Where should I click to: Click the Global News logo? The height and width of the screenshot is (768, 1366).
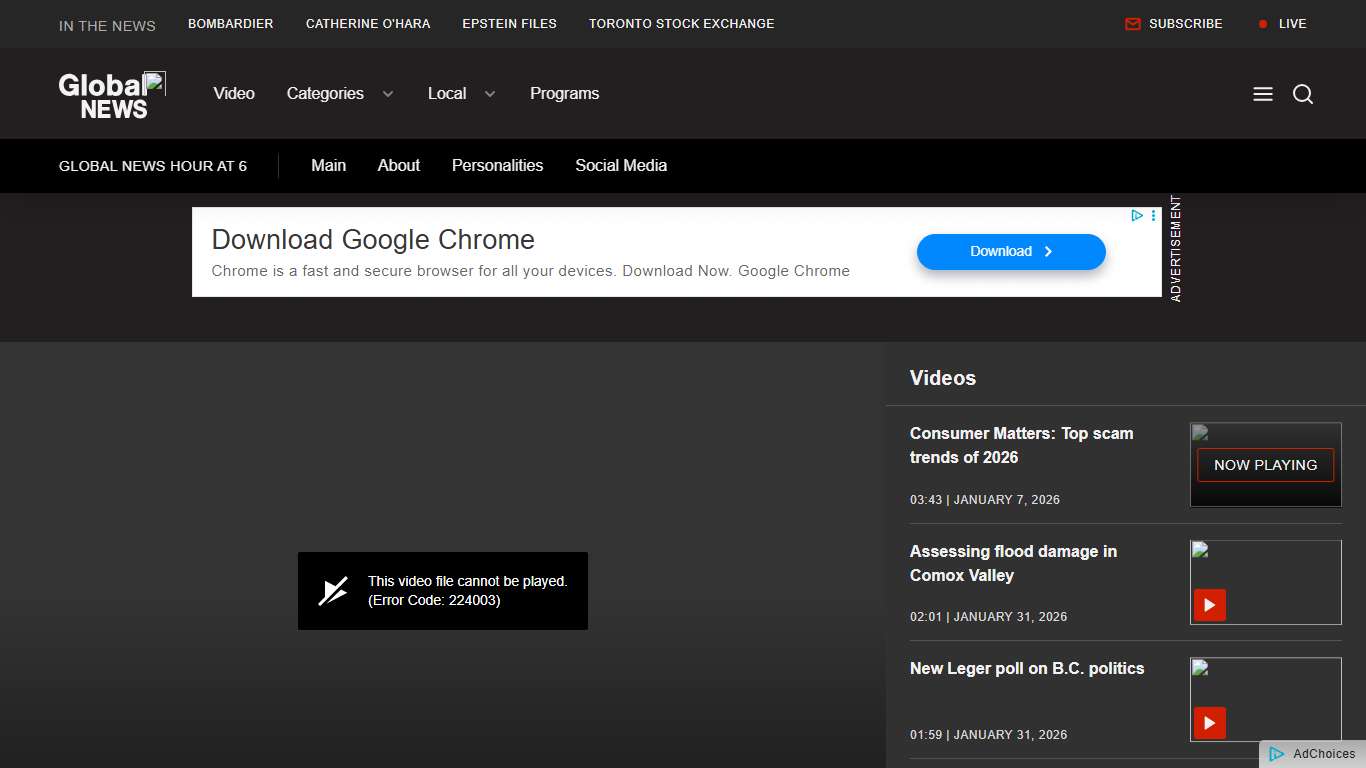click(x=112, y=95)
